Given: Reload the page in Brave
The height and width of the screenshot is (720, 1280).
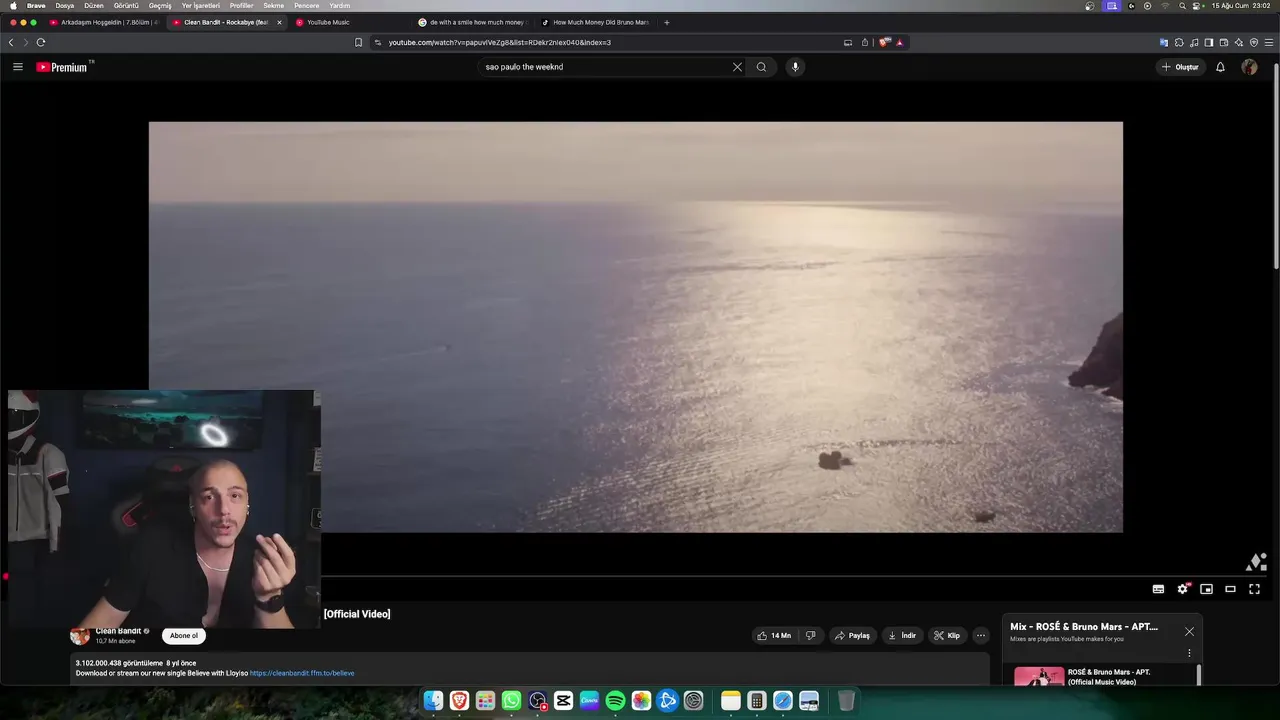Looking at the screenshot, I should [41, 42].
